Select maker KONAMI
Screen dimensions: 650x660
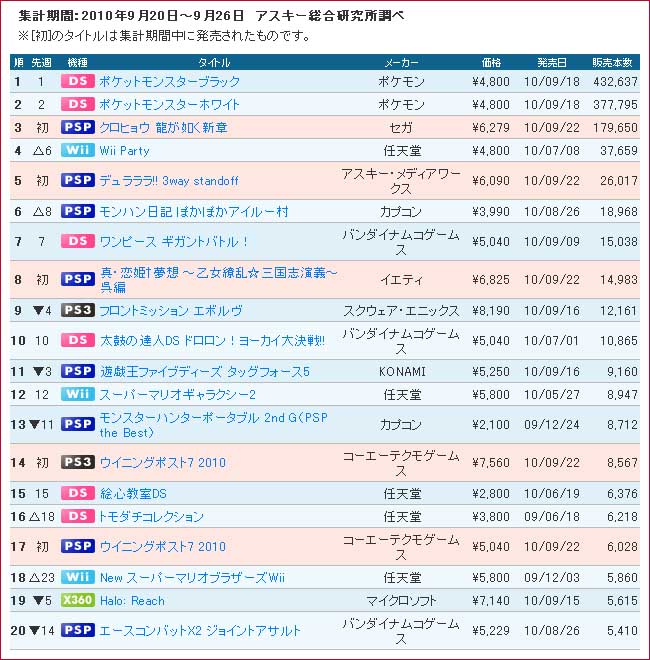pyautogui.click(x=402, y=372)
